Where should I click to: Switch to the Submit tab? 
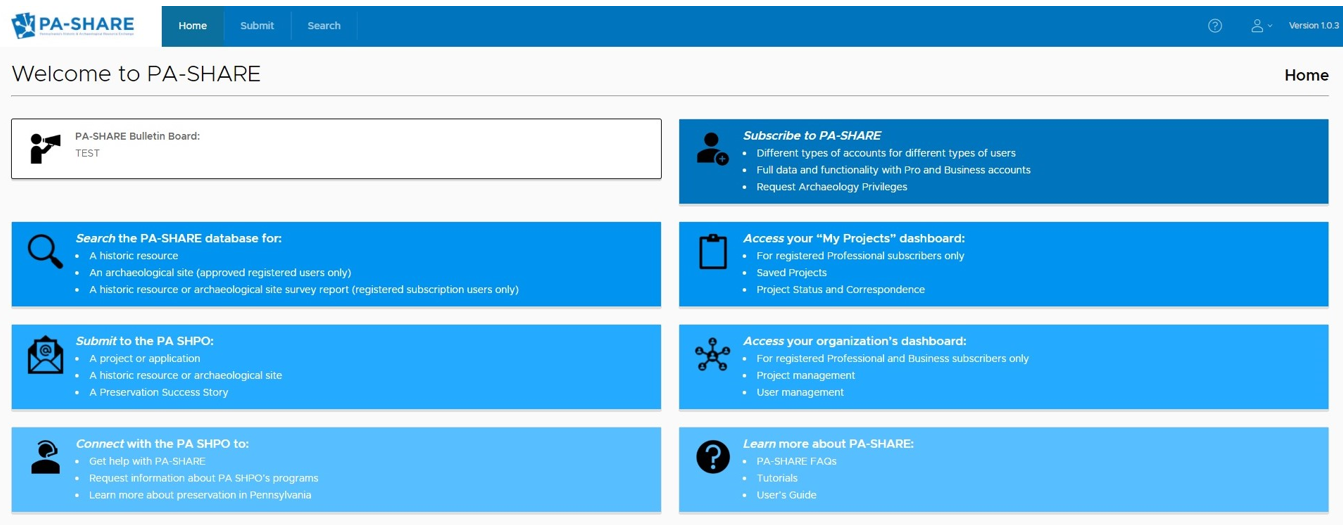[x=257, y=26]
